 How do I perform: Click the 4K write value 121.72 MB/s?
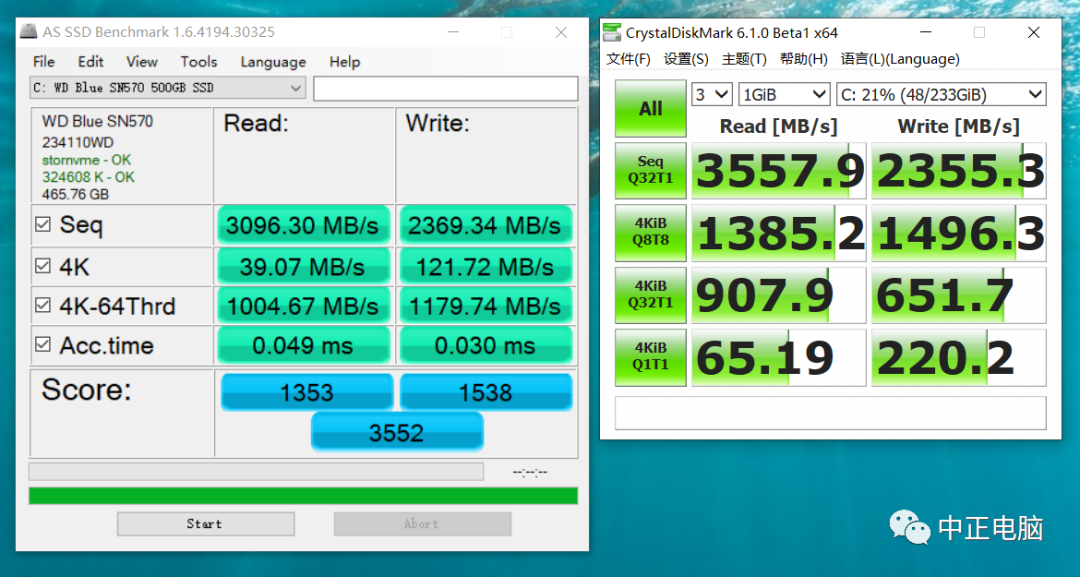[x=485, y=266]
